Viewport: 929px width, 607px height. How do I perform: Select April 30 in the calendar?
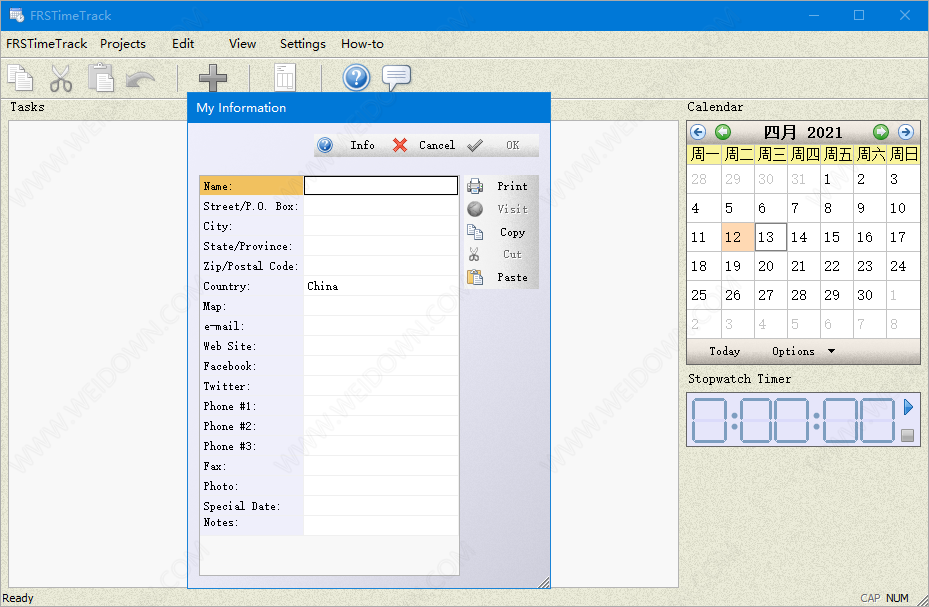[869, 295]
